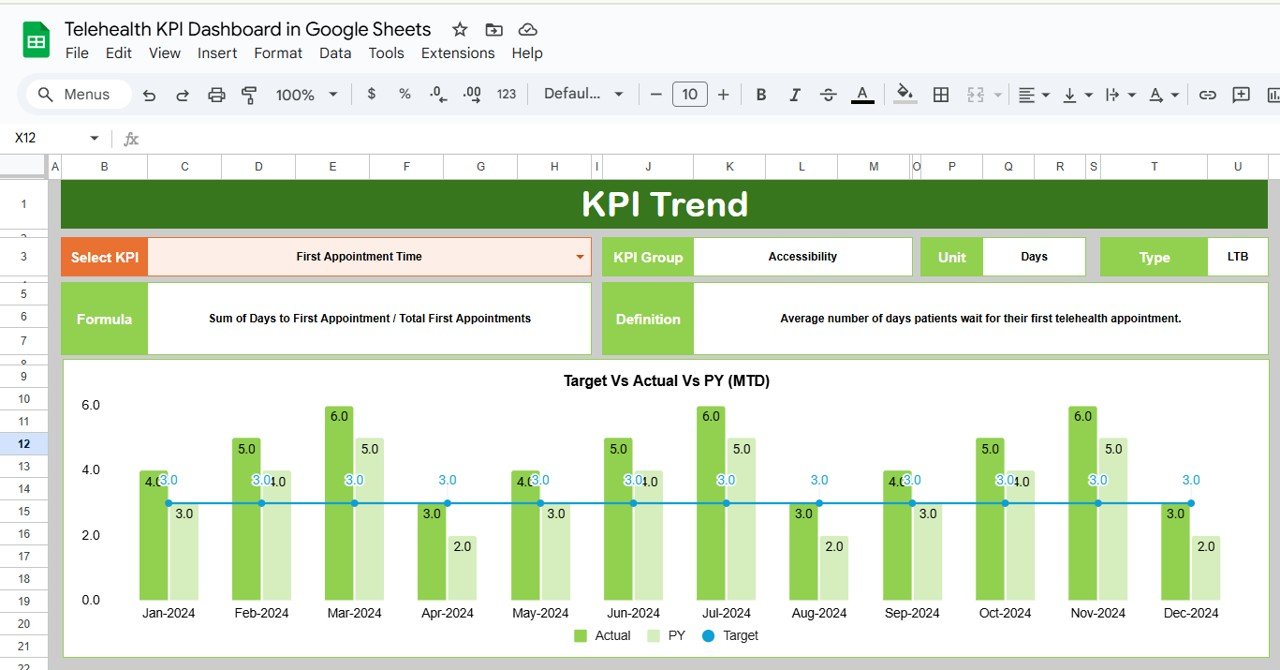Open the Select KPI dropdown arrow

click(579, 257)
